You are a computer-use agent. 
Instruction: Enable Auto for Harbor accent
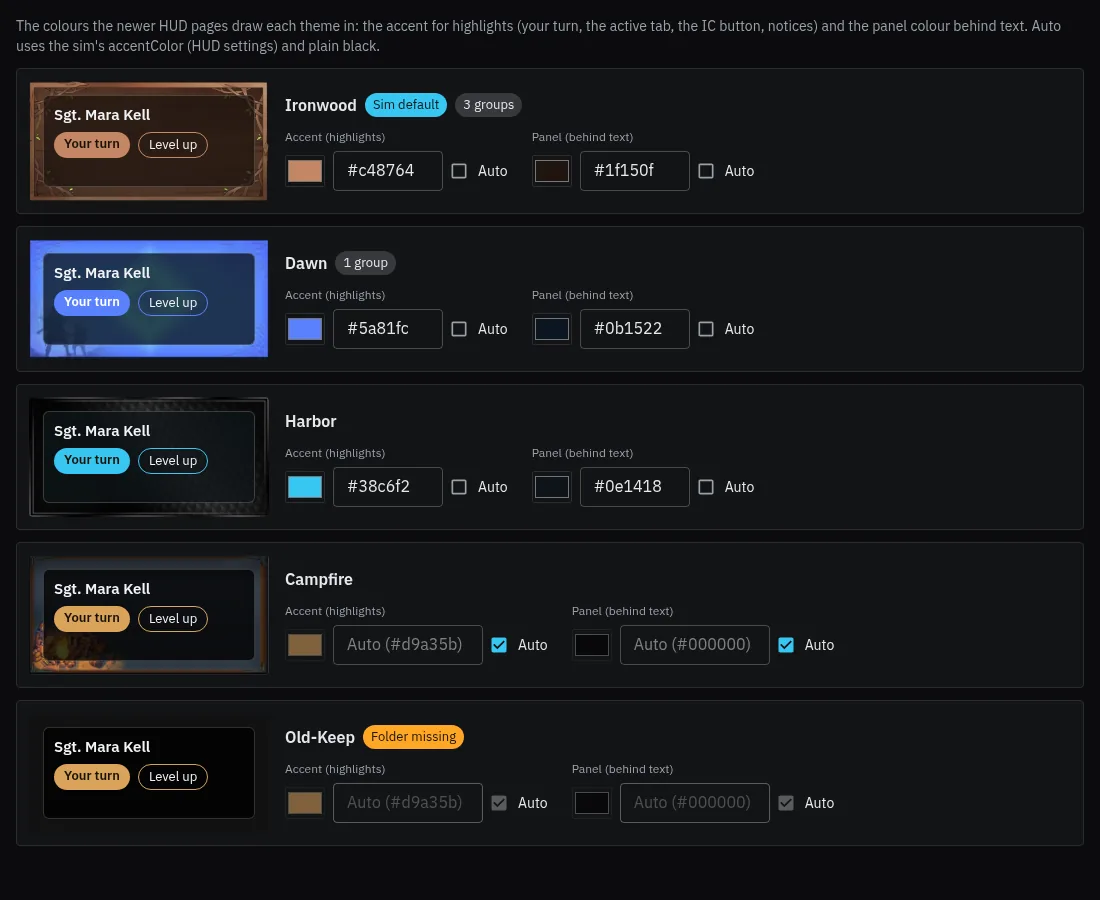coord(459,487)
